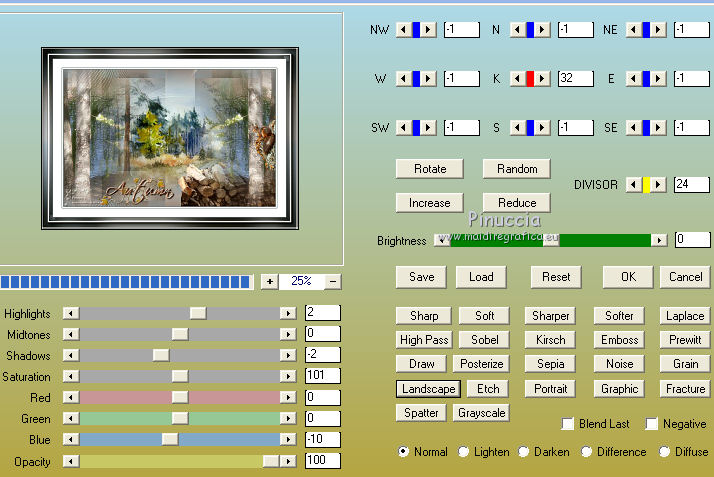Apply the Spatter preset

[x=421, y=413]
